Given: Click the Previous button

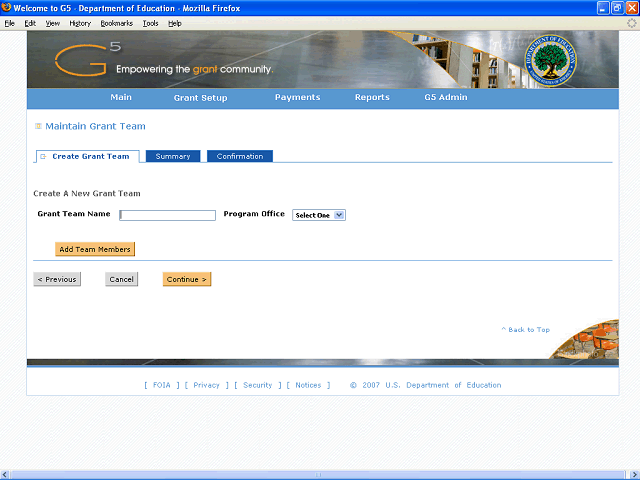Looking at the screenshot, I should pyautogui.click(x=57, y=279).
